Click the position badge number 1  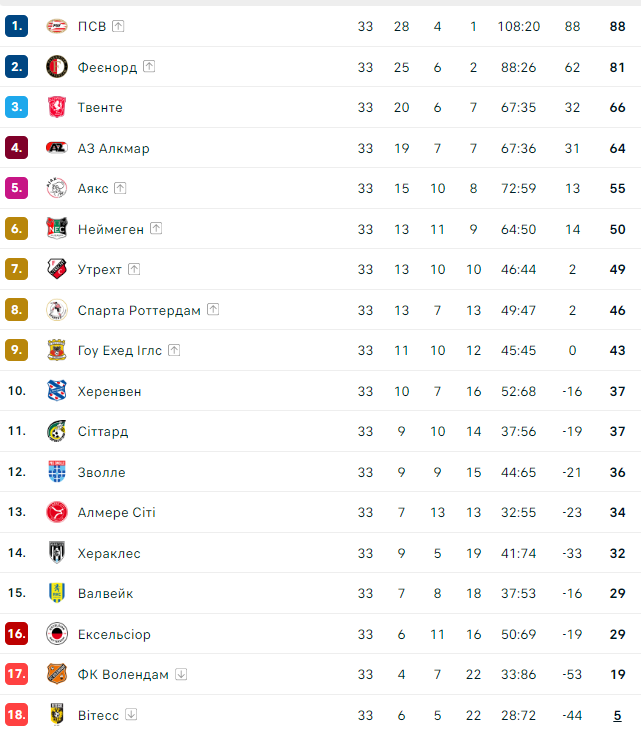[16, 26]
